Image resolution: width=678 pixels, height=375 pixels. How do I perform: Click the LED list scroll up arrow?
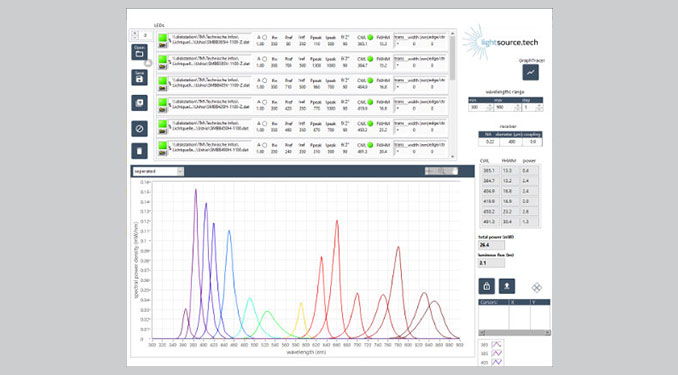453,33
